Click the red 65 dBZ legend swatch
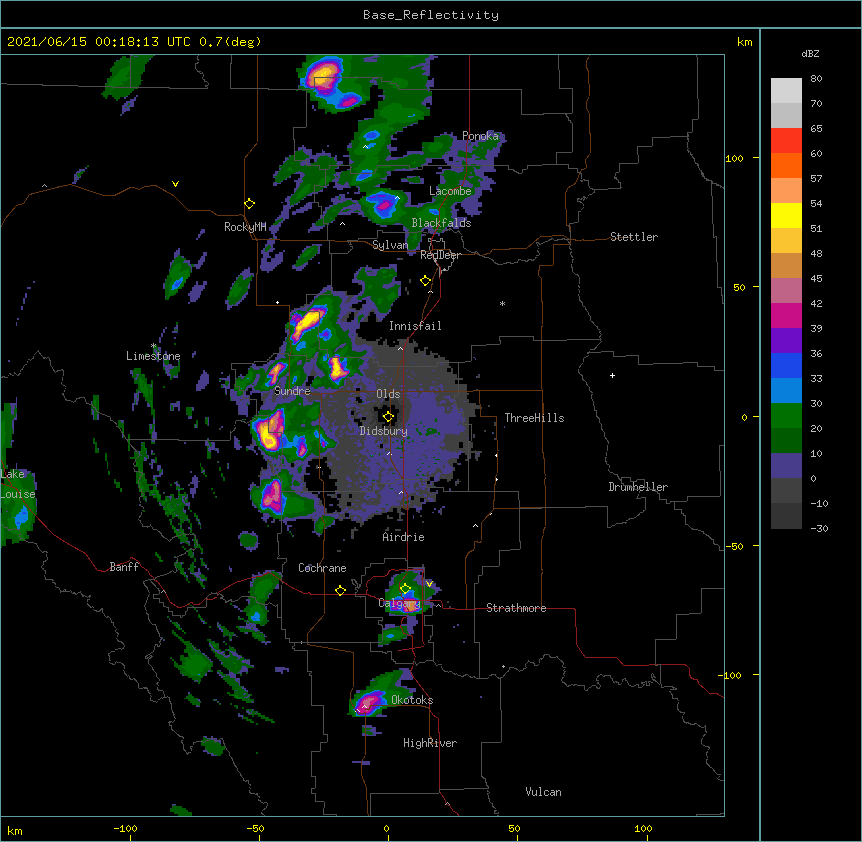The height and width of the screenshot is (842, 862). click(x=786, y=140)
